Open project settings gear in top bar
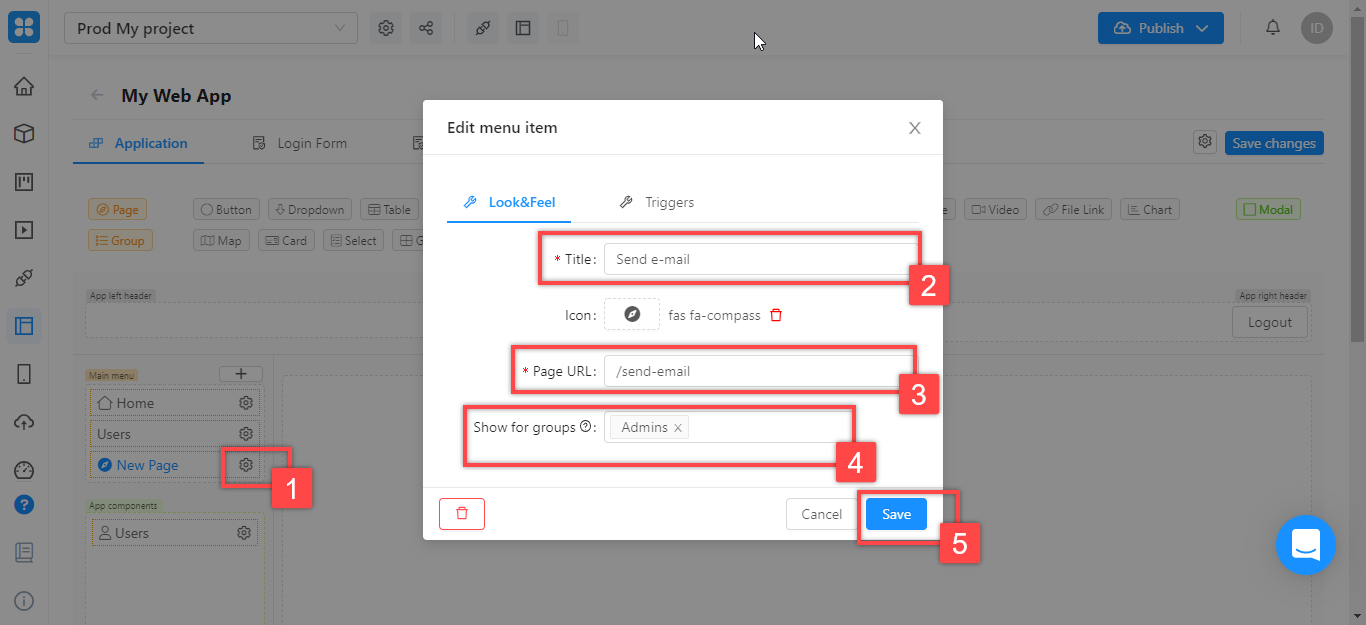The width and height of the screenshot is (1366, 625). (386, 28)
